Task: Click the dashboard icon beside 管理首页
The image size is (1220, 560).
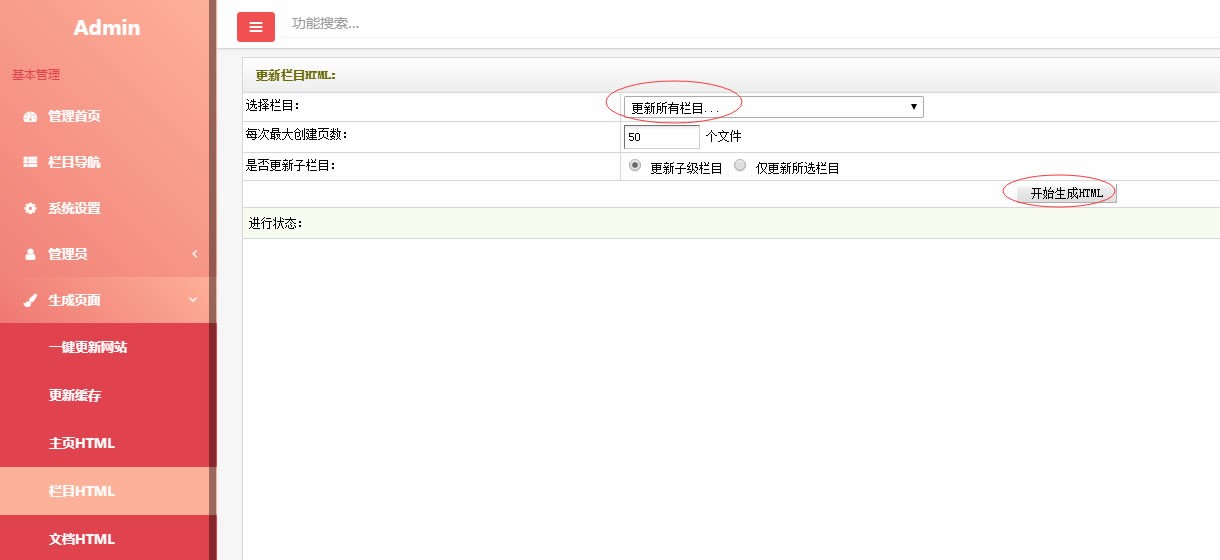Action: click(30, 116)
